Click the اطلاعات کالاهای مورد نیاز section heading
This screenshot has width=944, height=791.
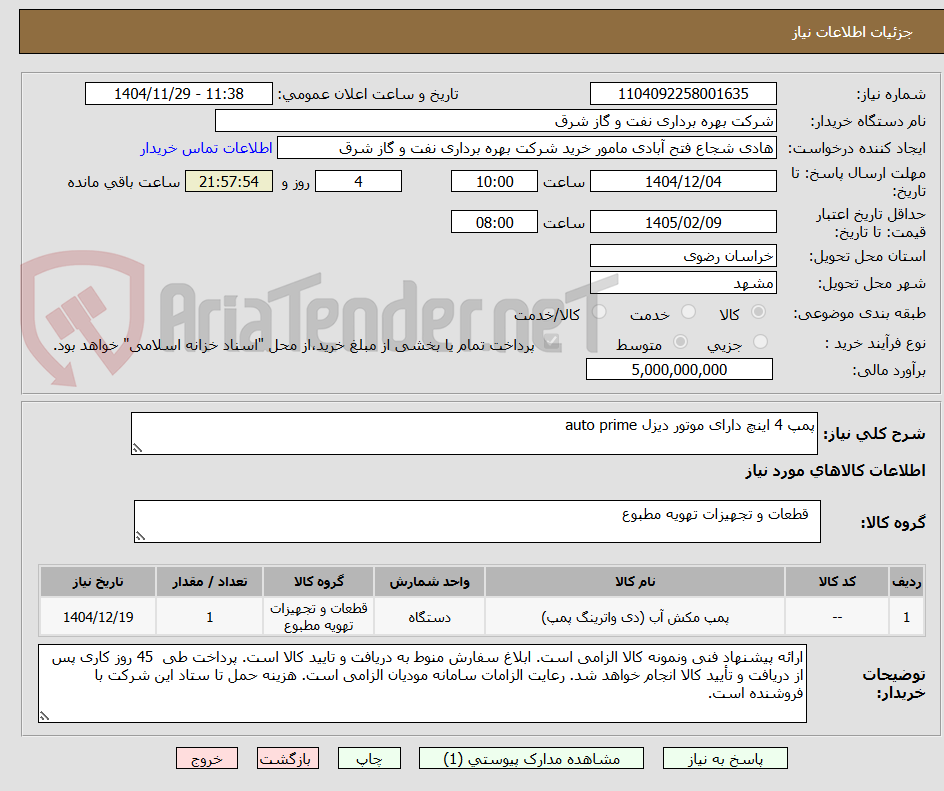coord(835,471)
